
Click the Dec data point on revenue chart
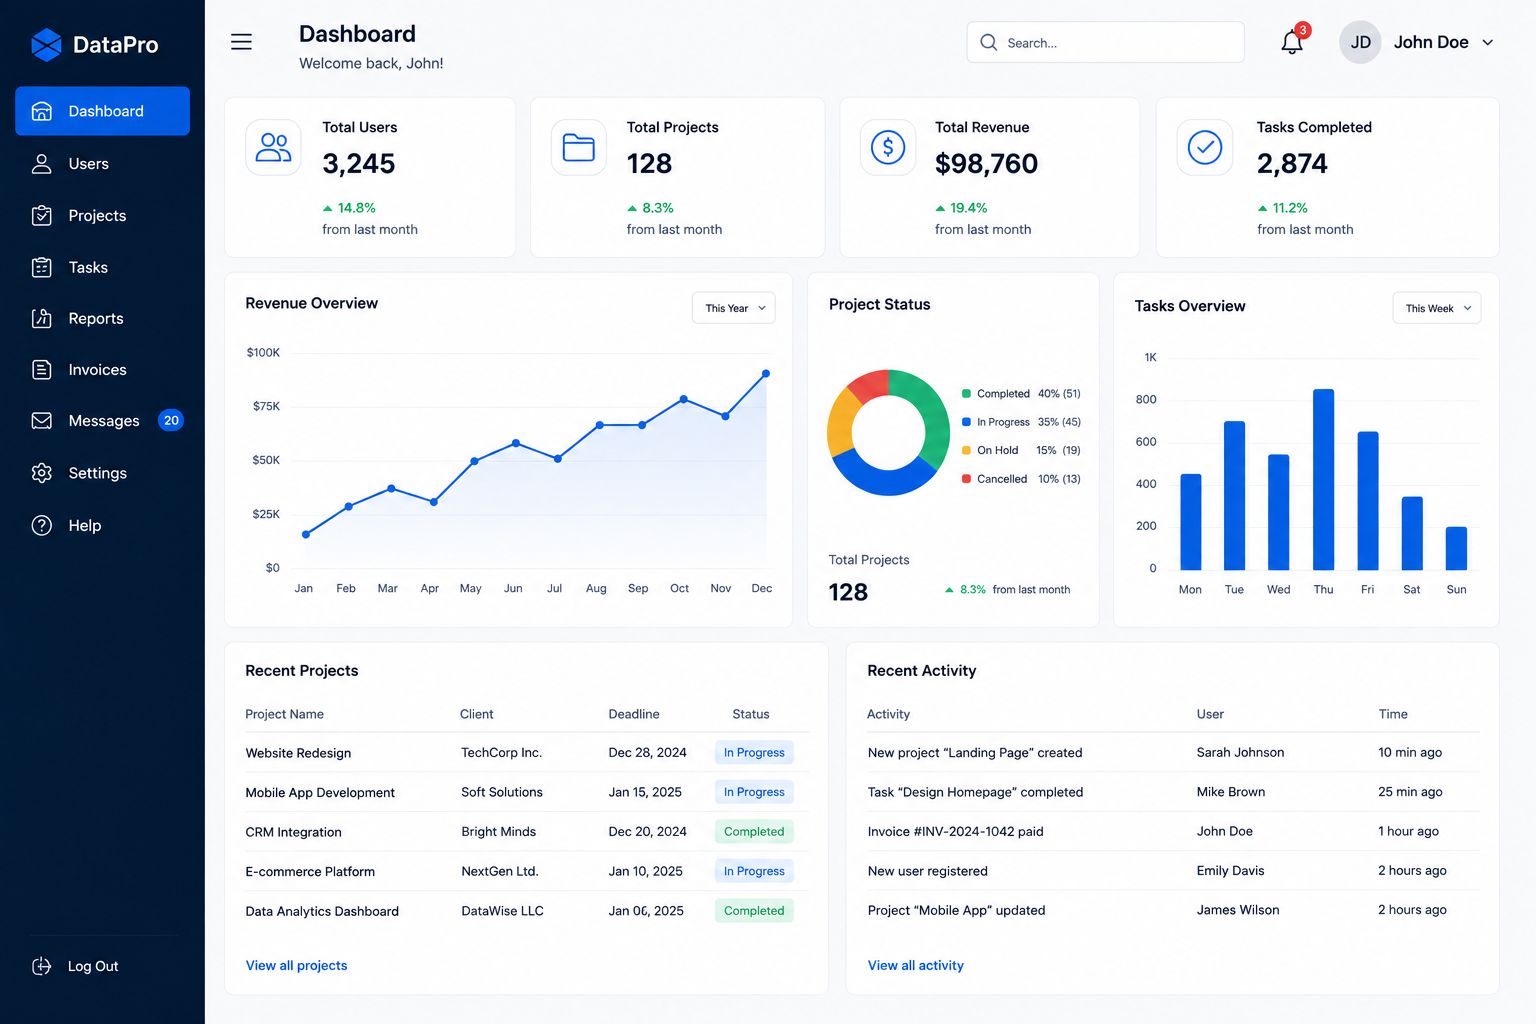(766, 373)
